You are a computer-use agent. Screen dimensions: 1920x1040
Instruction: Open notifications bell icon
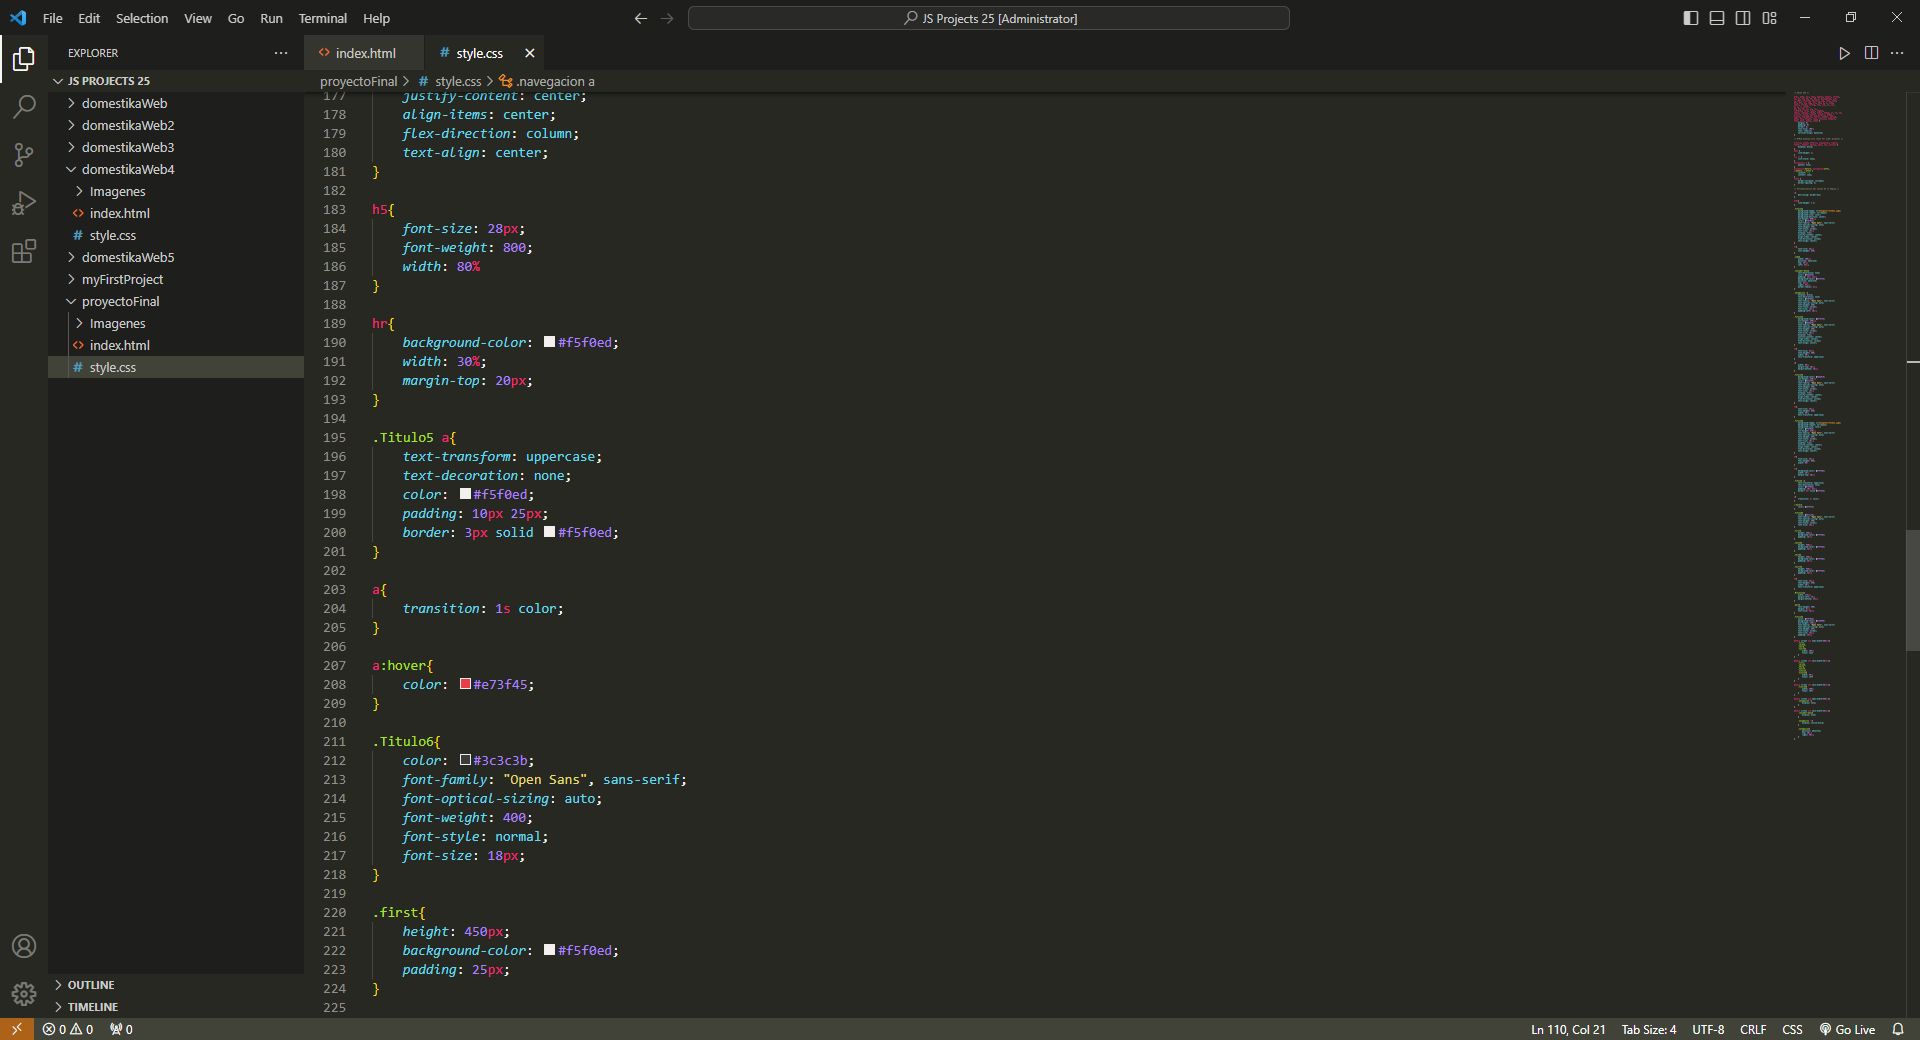pyautogui.click(x=1898, y=1029)
